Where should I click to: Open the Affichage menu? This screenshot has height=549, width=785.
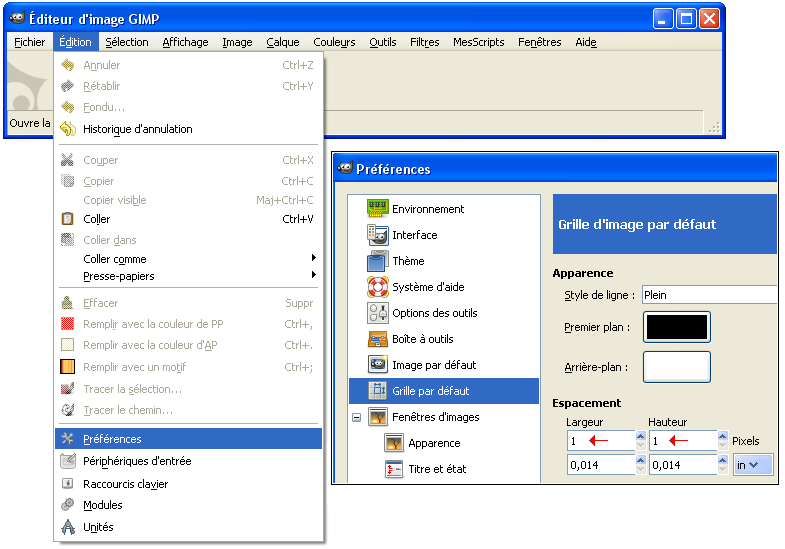point(185,42)
